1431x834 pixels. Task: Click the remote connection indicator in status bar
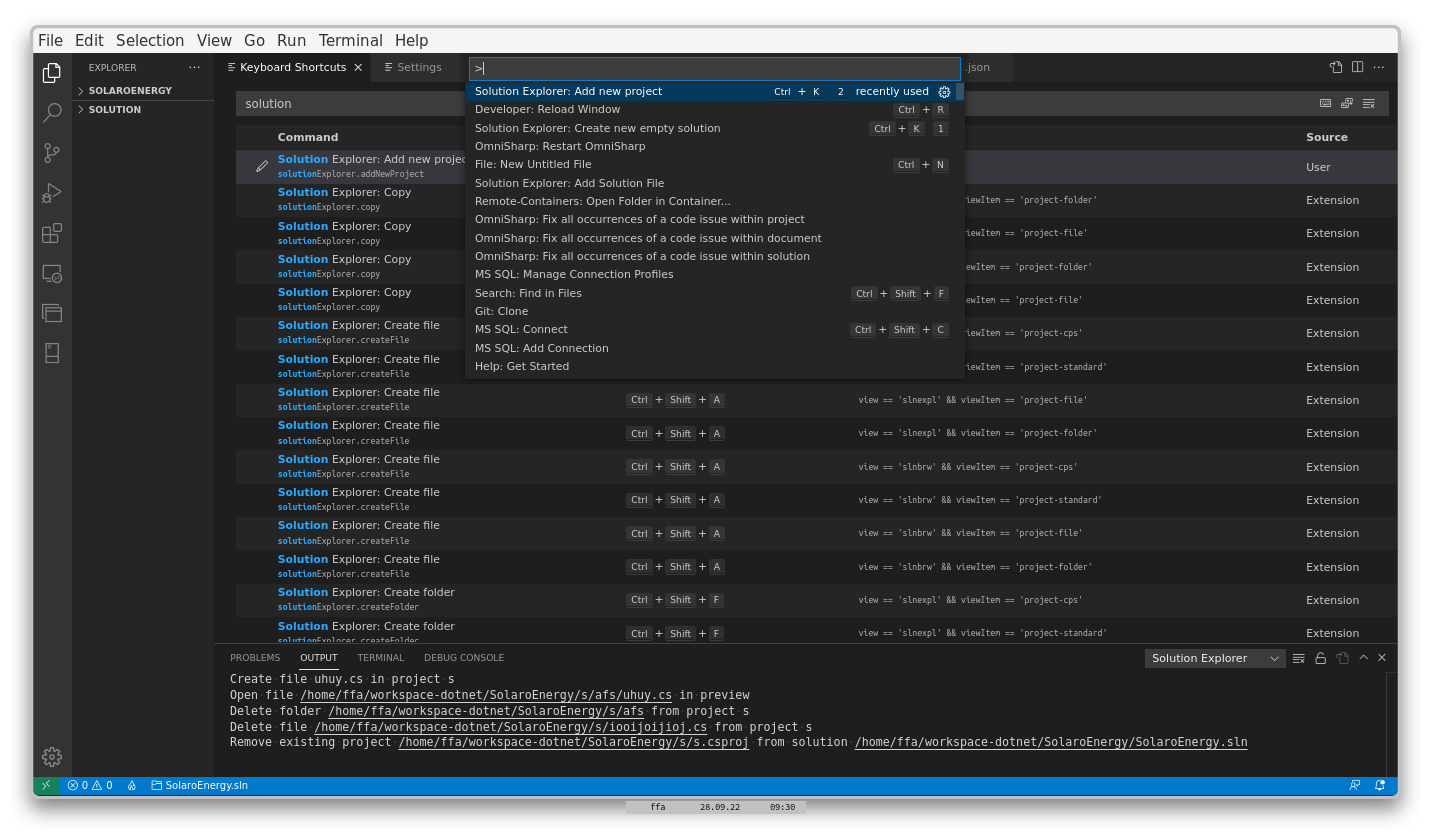[45, 785]
